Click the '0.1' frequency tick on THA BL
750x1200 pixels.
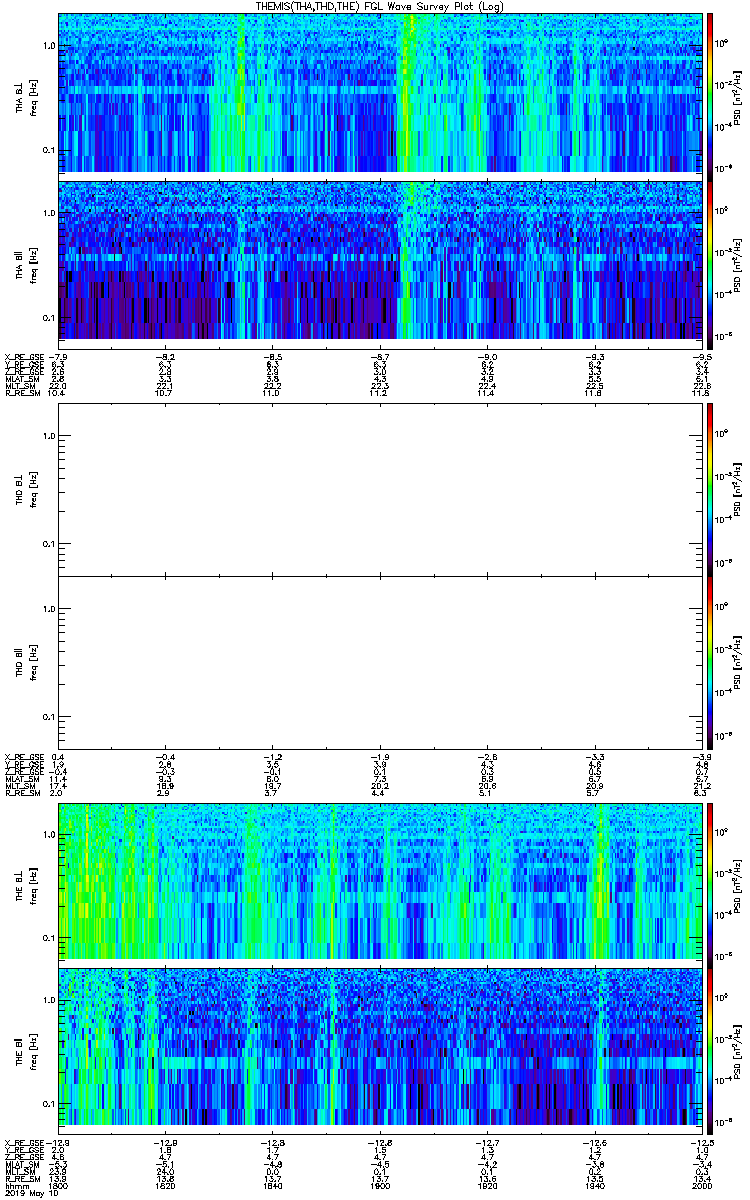click(49, 151)
